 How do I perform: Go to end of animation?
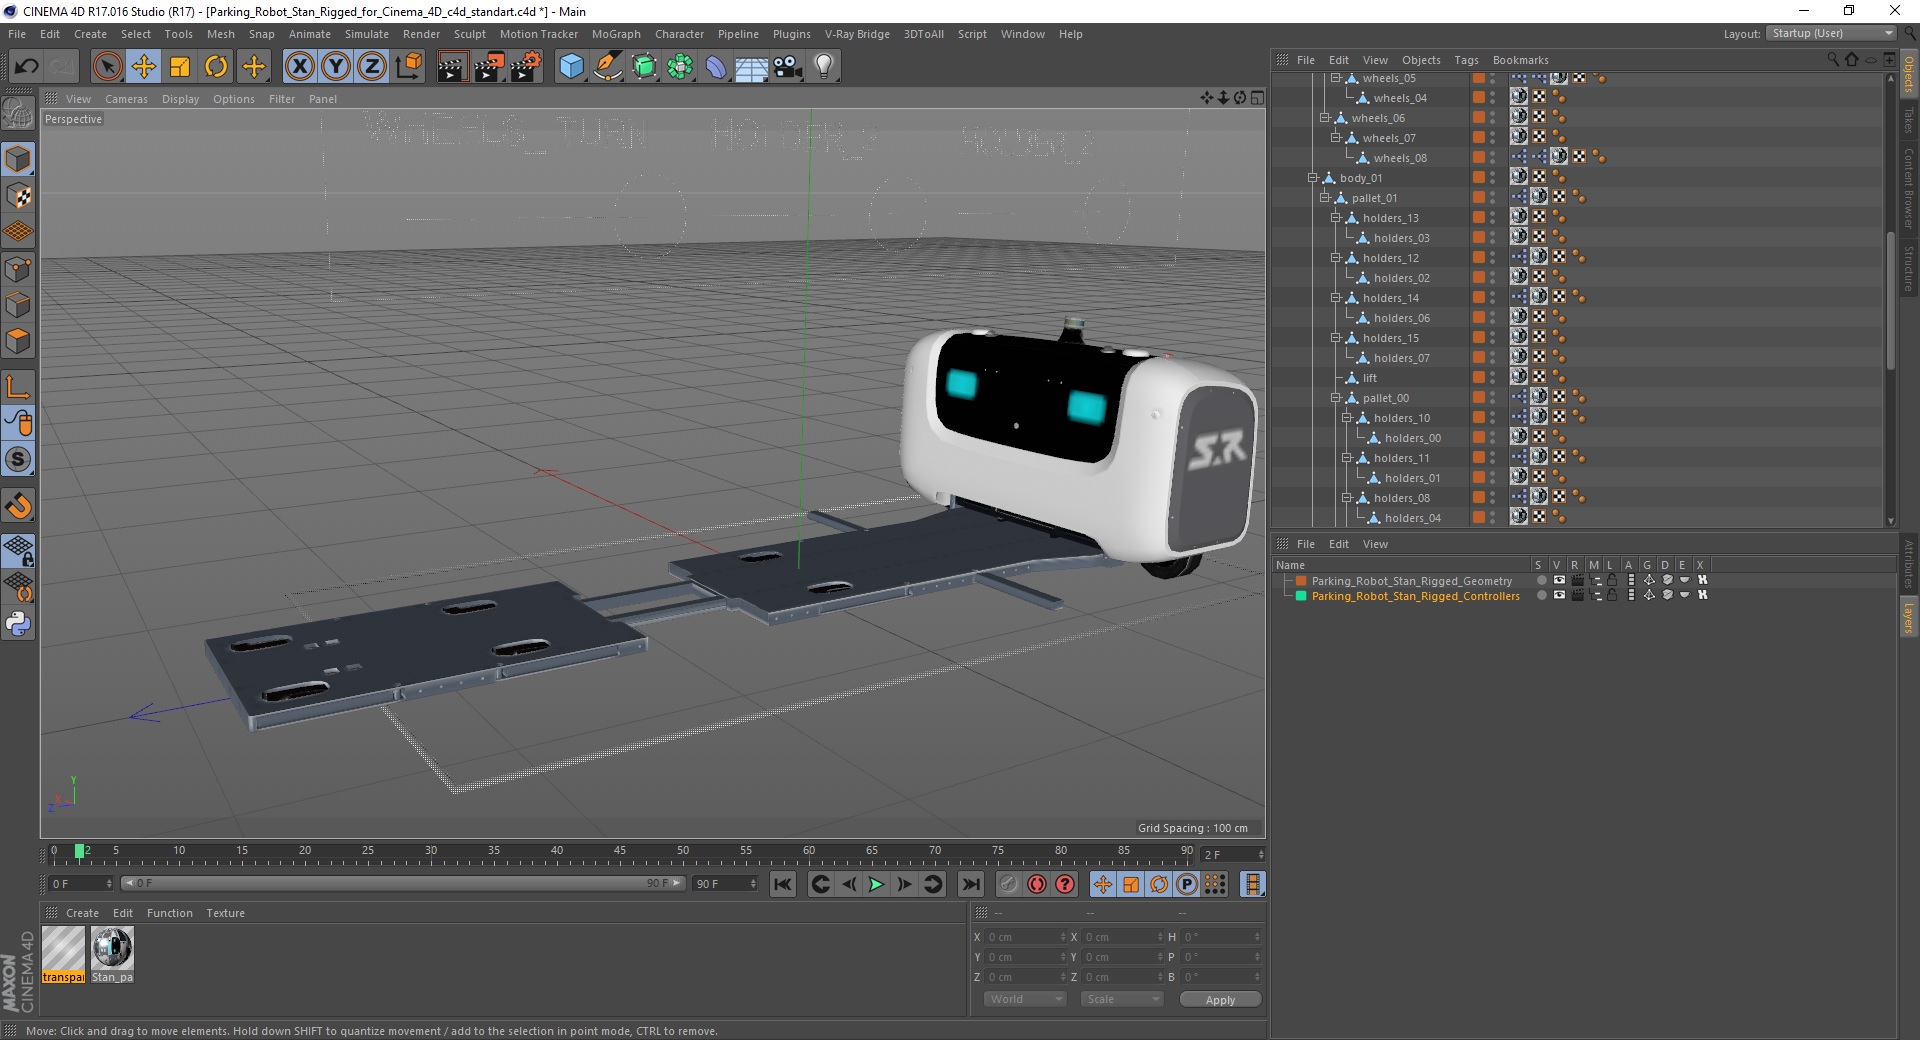[971, 884]
